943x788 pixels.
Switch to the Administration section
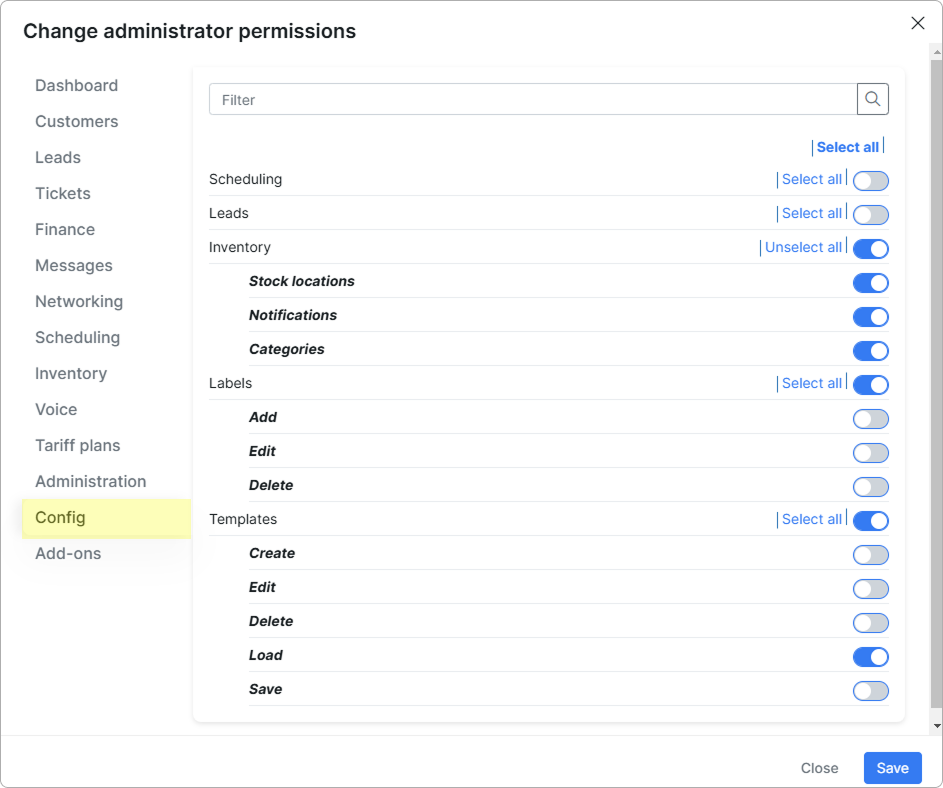tap(90, 481)
